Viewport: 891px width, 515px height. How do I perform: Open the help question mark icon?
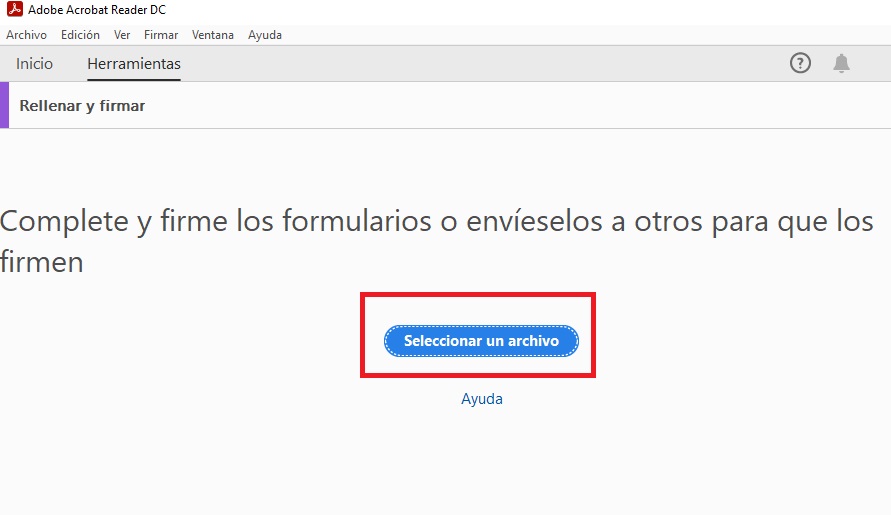(800, 63)
